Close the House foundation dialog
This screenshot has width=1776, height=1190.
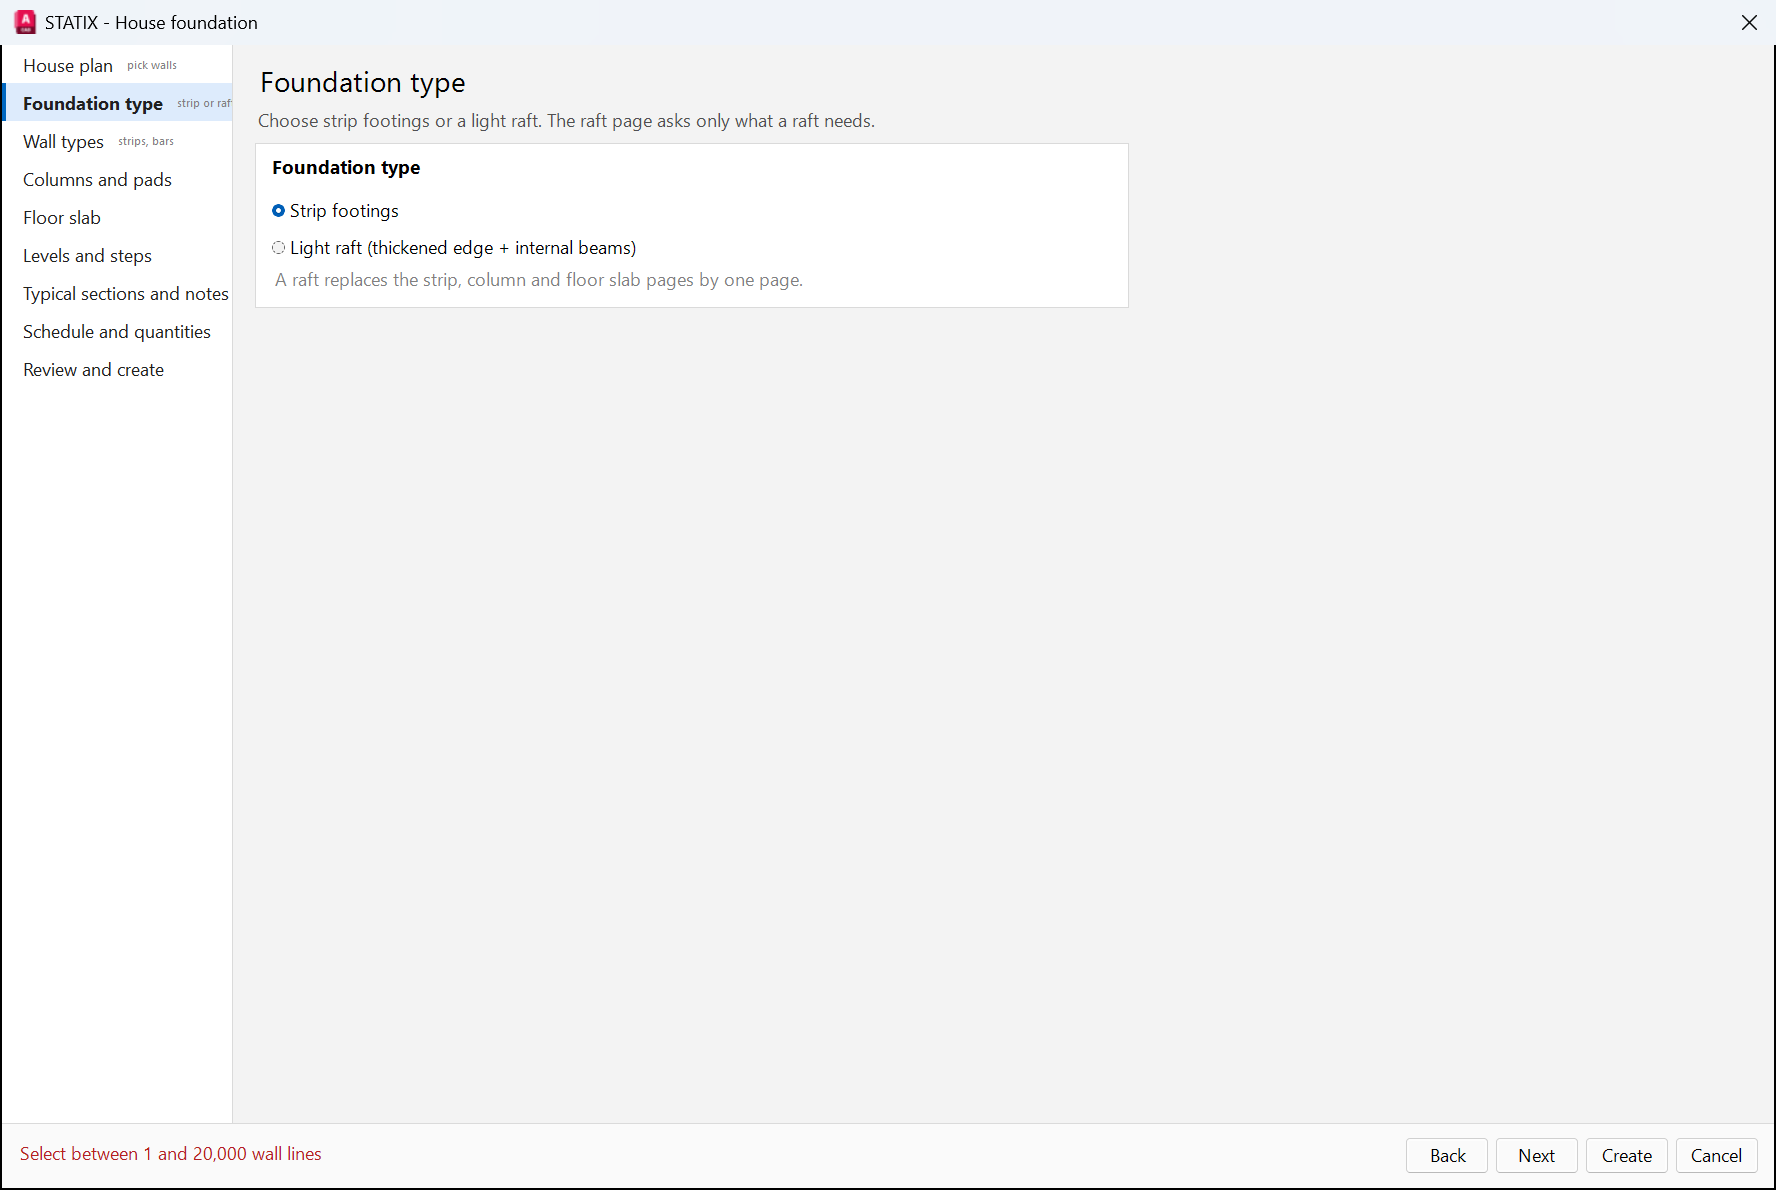click(1749, 22)
